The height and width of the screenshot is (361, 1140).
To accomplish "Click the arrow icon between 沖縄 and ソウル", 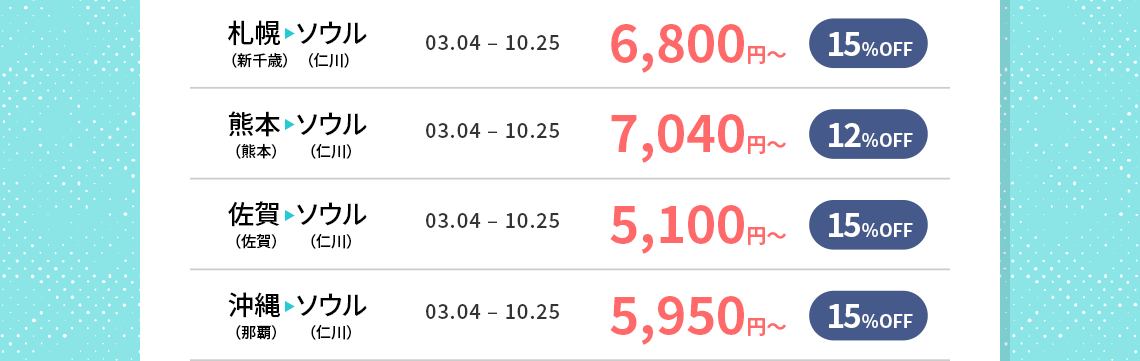I will pyautogui.click(x=289, y=307).
